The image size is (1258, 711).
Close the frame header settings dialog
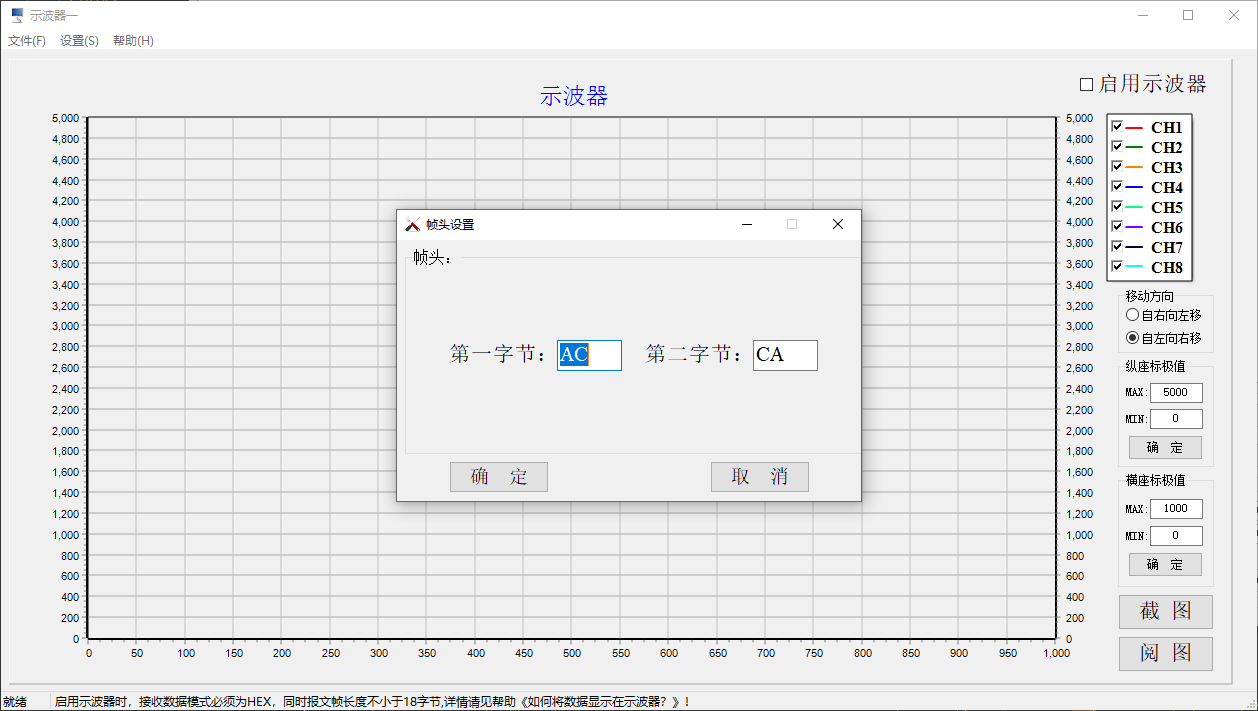coord(838,224)
